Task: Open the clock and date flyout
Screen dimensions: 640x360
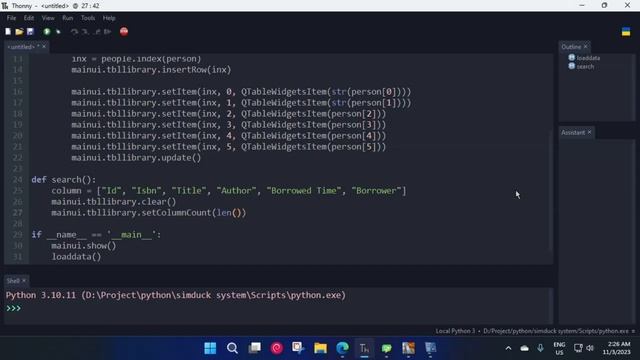Action: (x=618, y=348)
